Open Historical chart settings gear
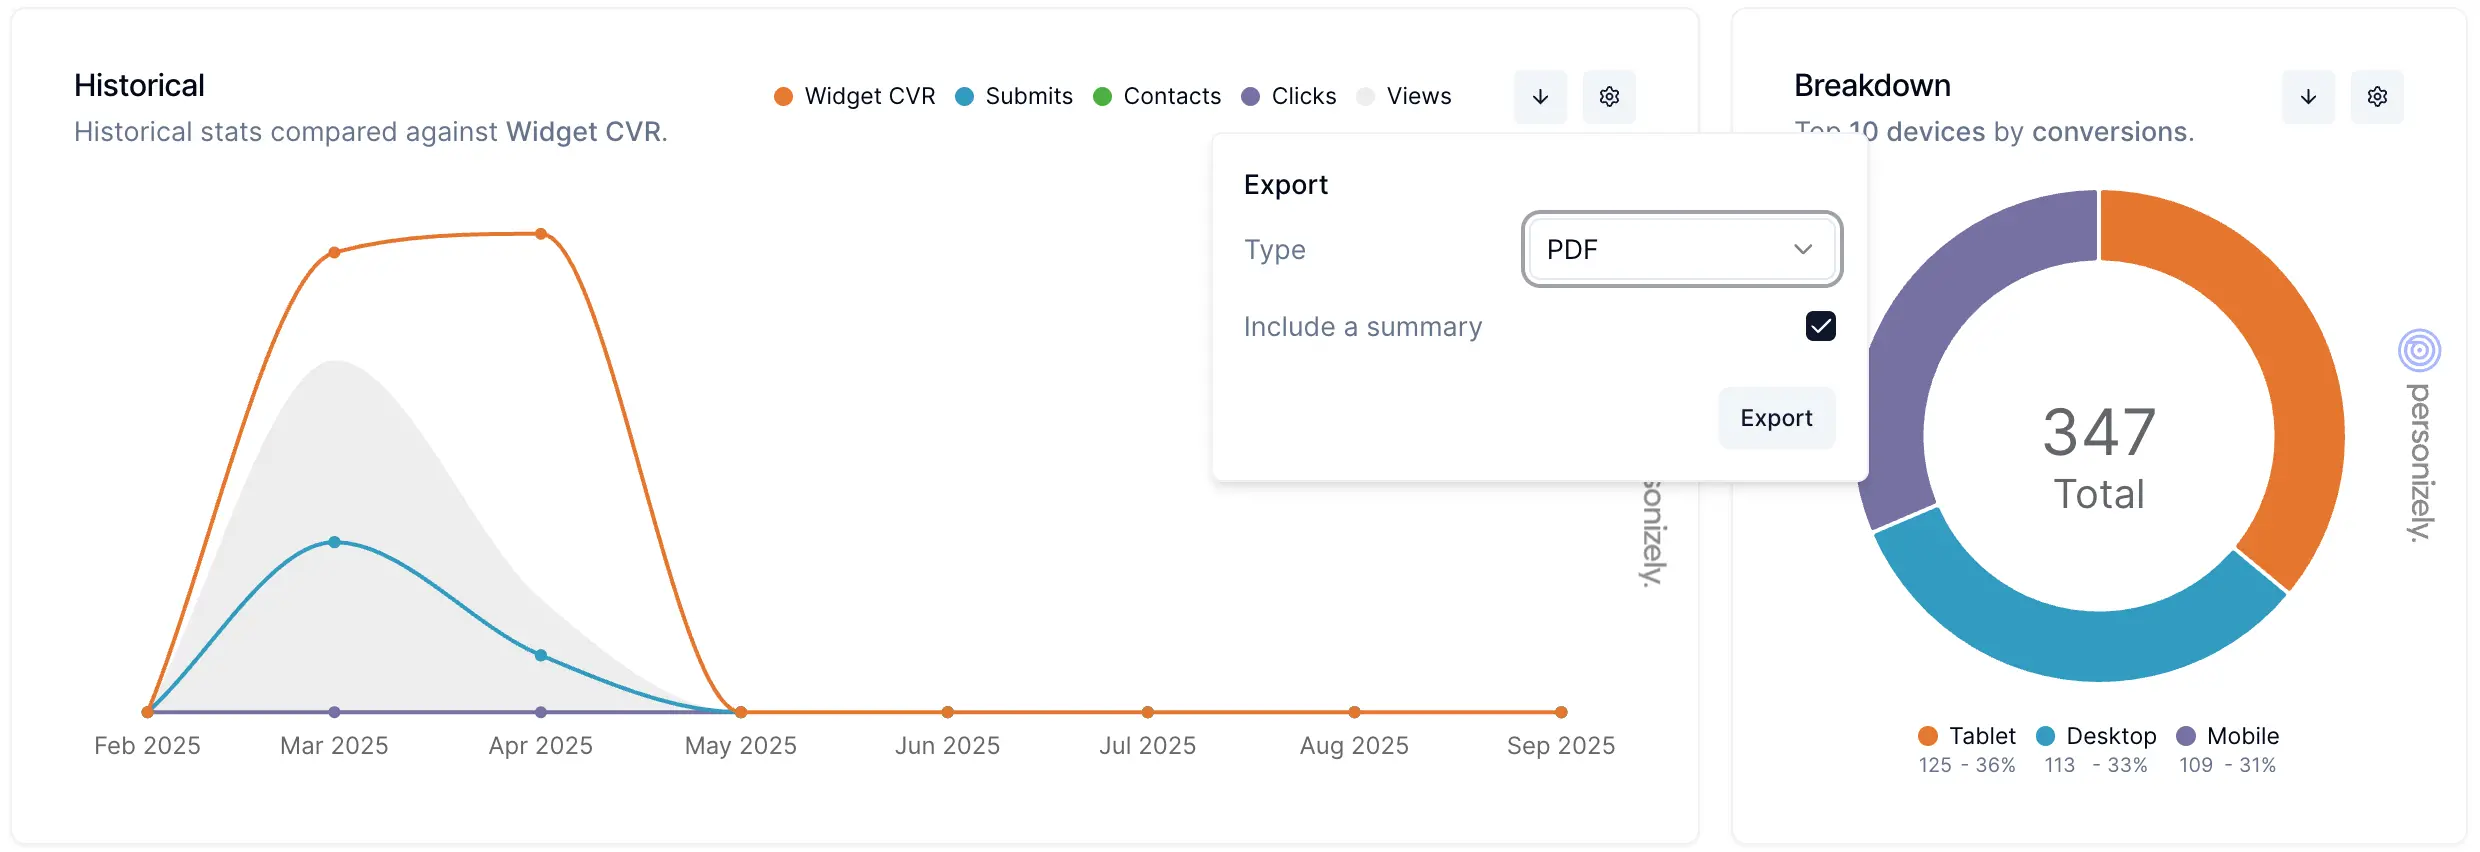Screen dimensions: 2480x852 pyautogui.click(x=1609, y=97)
